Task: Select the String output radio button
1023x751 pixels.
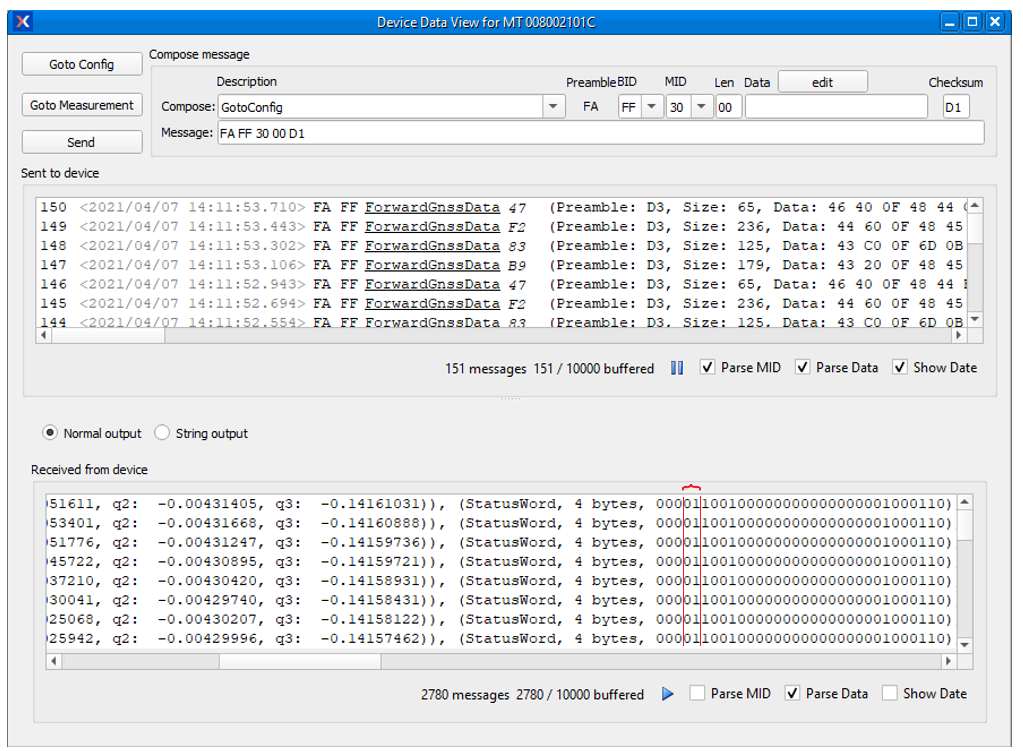Action: point(161,432)
